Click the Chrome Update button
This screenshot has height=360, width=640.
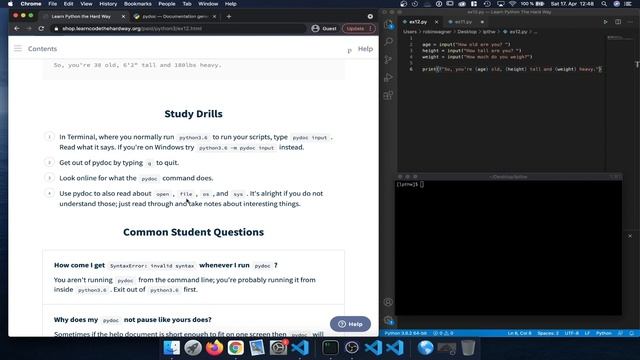tap(358, 29)
